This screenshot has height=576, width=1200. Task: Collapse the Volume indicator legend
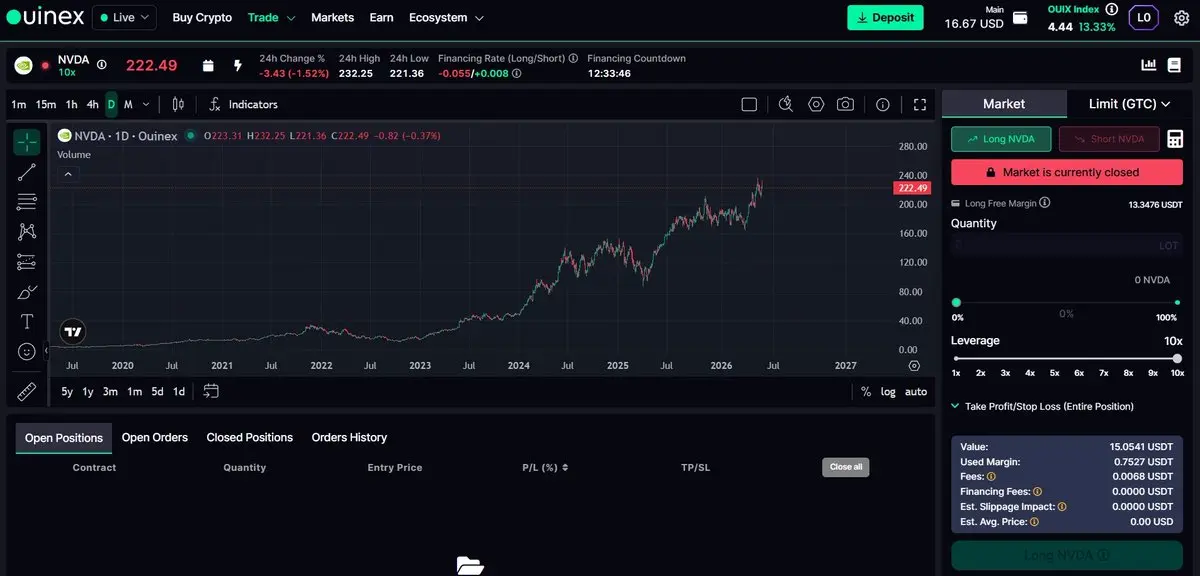[x=68, y=174]
